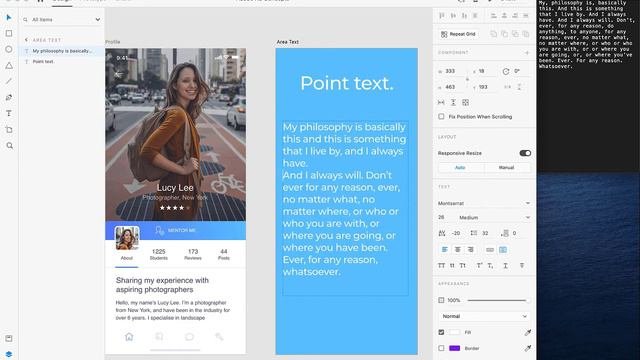Click the Align Right objects icon
640x360 pixels.
[x=515, y=16]
